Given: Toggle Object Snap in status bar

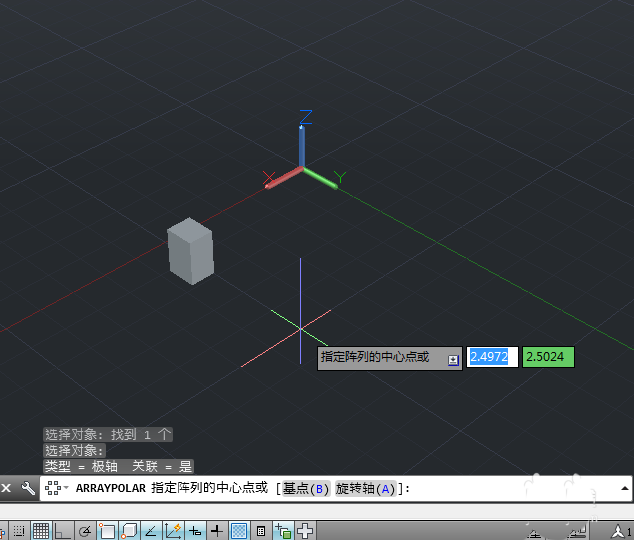Looking at the screenshot, I should (x=107, y=531).
